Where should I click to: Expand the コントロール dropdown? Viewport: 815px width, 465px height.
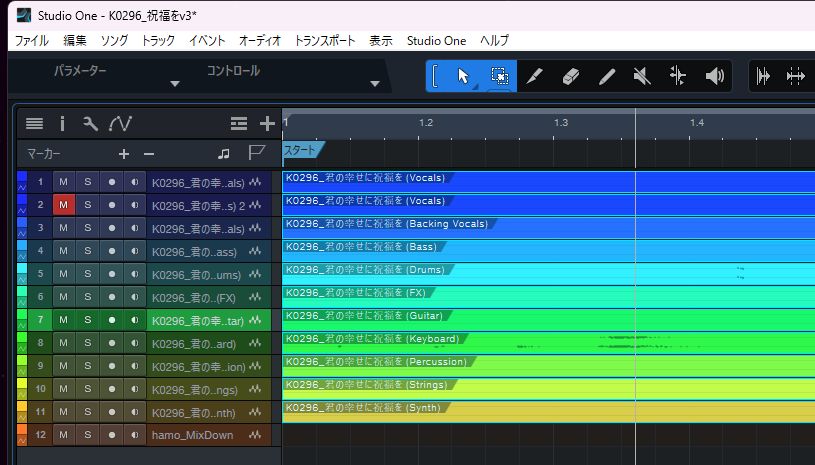[x=375, y=83]
